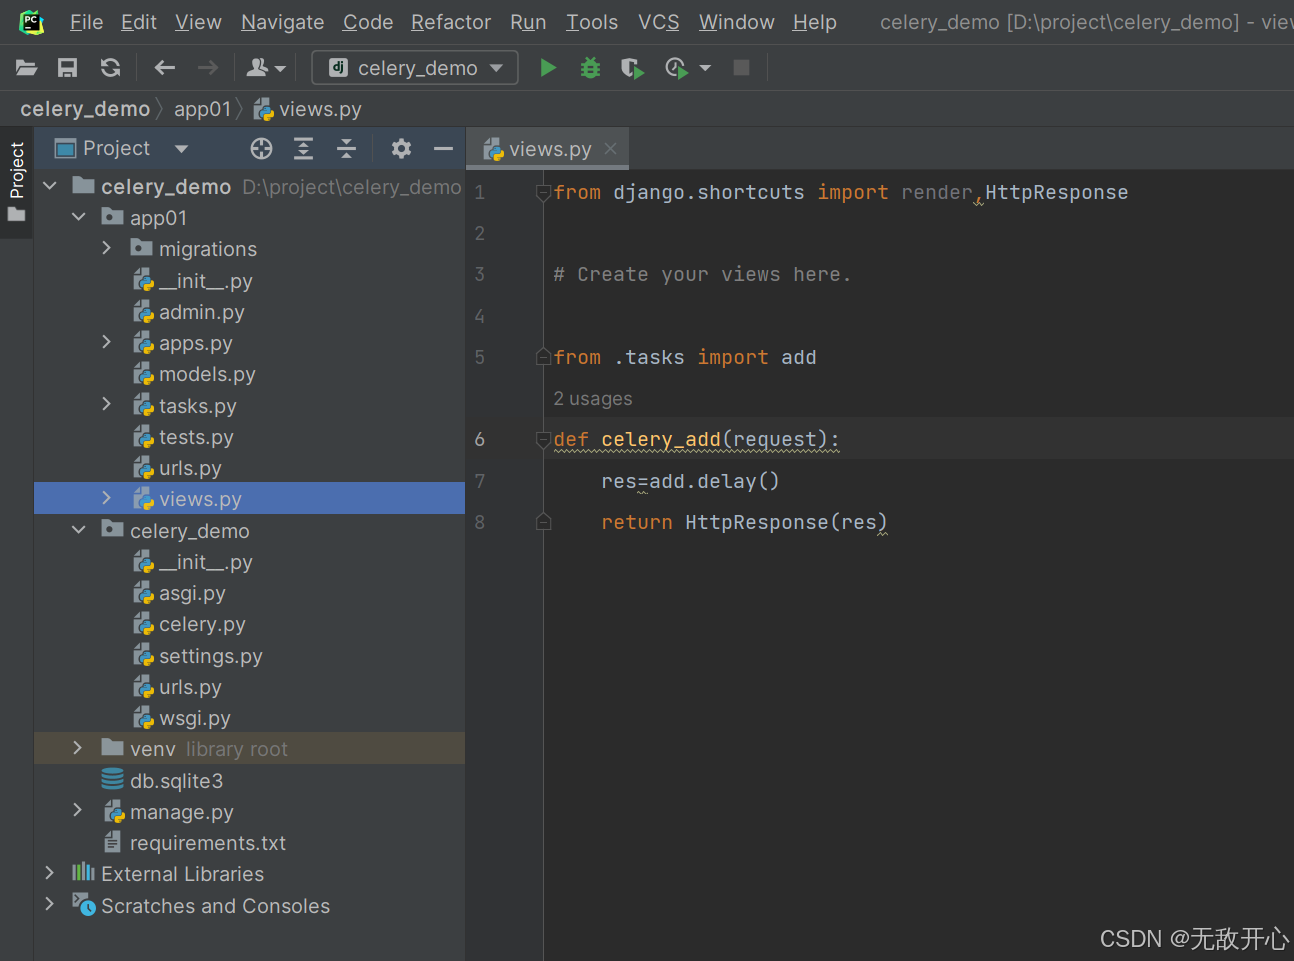This screenshot has width=1294, height=961.
Task: Click the Stop process square icon
Action: (x=741, y=68)
